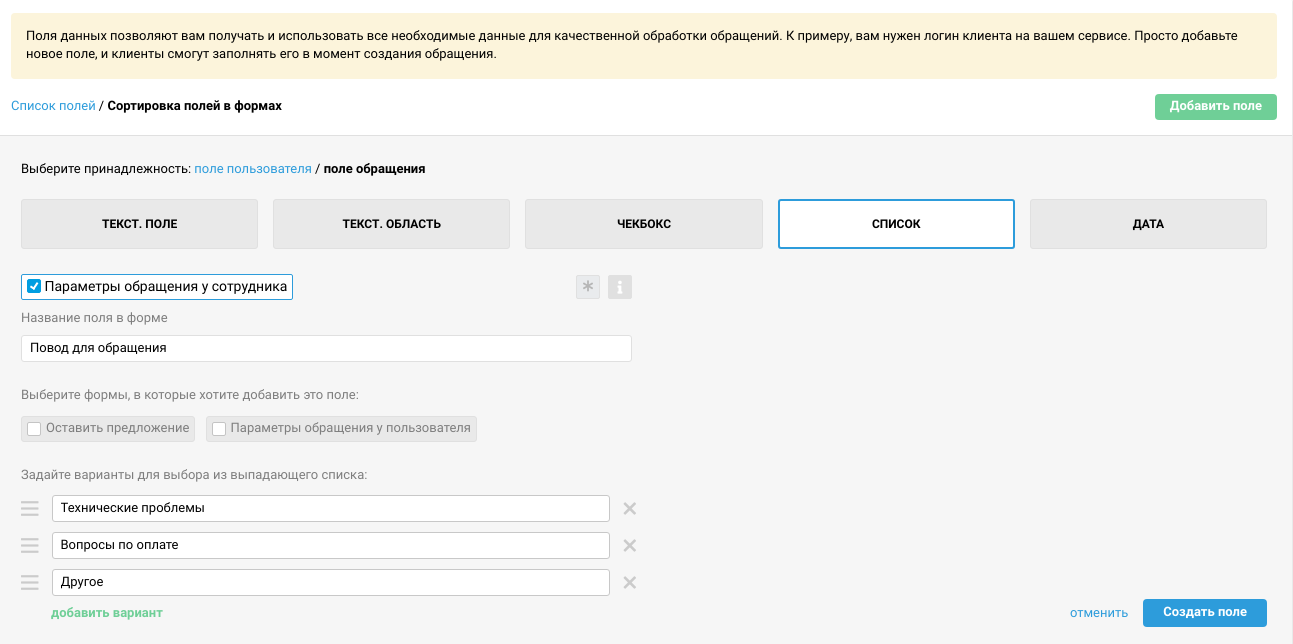Remove the 'Вопросы по оплате' option

(x=630, y=545)
